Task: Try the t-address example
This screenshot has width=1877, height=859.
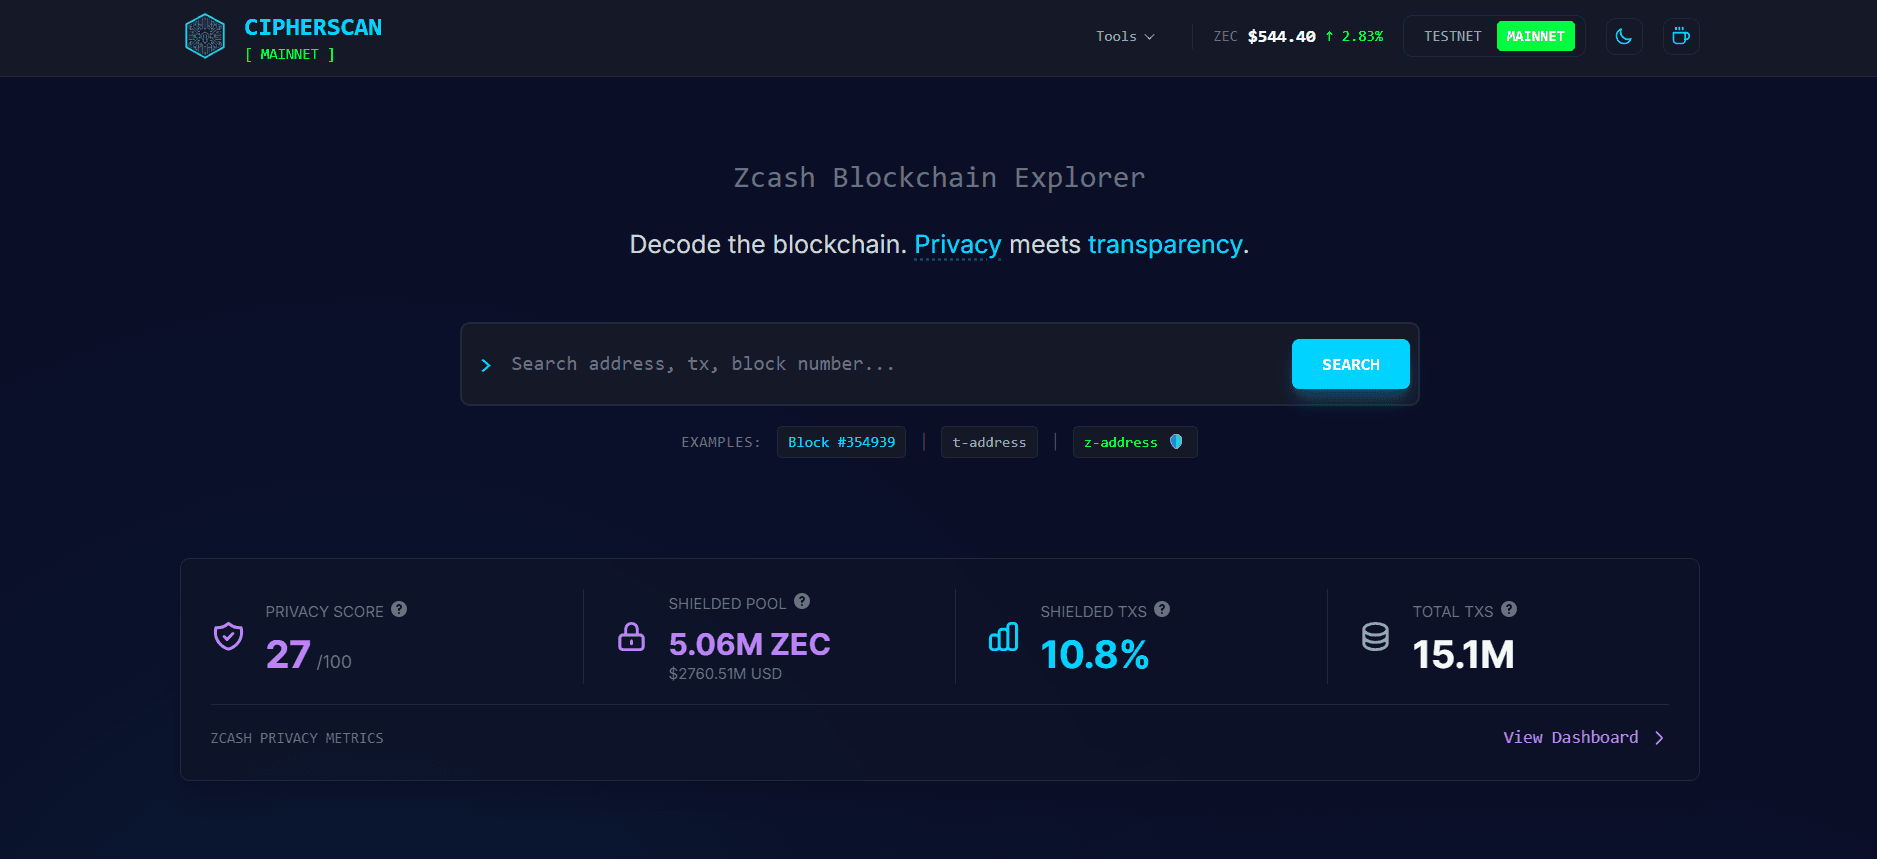Action: tap(989, 442)
